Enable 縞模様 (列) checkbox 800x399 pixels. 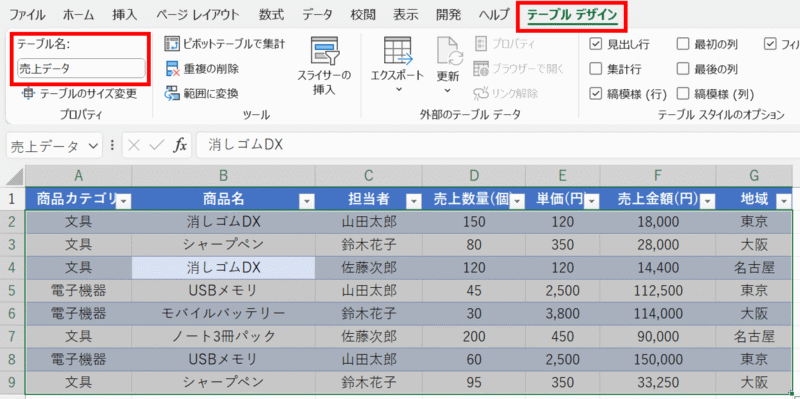683,93
